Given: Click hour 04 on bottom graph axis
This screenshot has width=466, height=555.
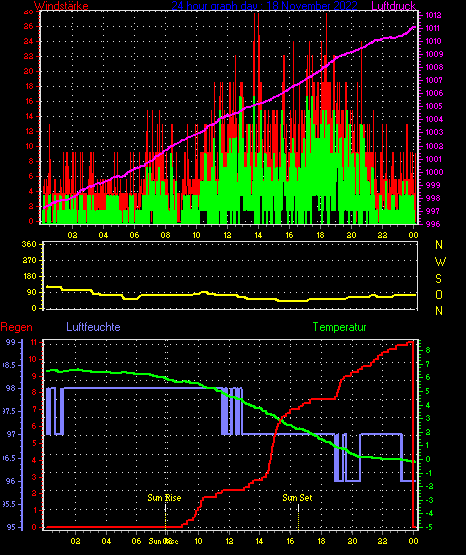Looking at the screenshot, I should [106, 541].
